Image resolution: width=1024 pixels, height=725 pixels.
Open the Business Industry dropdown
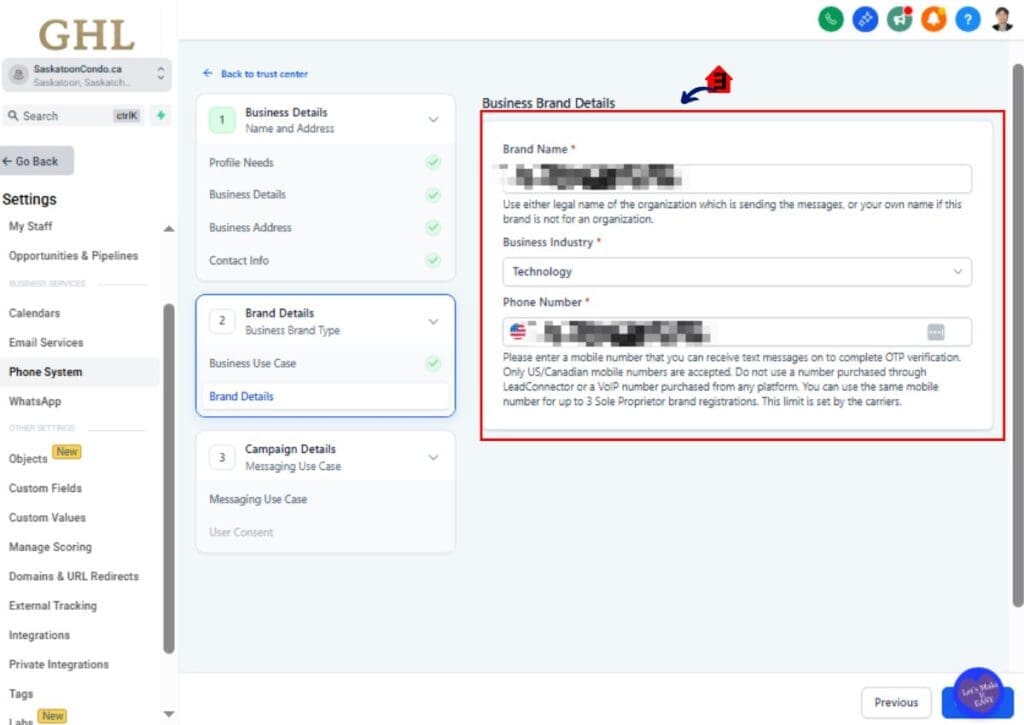[736, 272]
